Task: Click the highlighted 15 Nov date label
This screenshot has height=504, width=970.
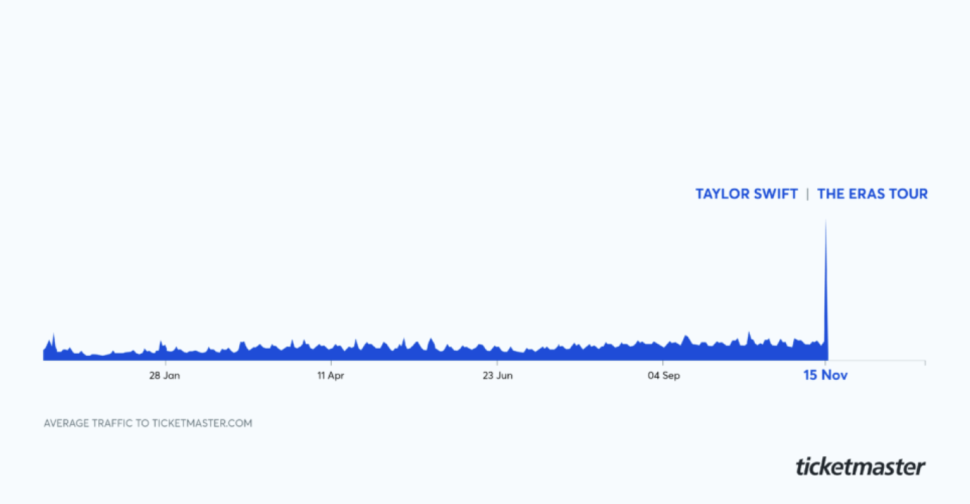Action: pos(825,376)
